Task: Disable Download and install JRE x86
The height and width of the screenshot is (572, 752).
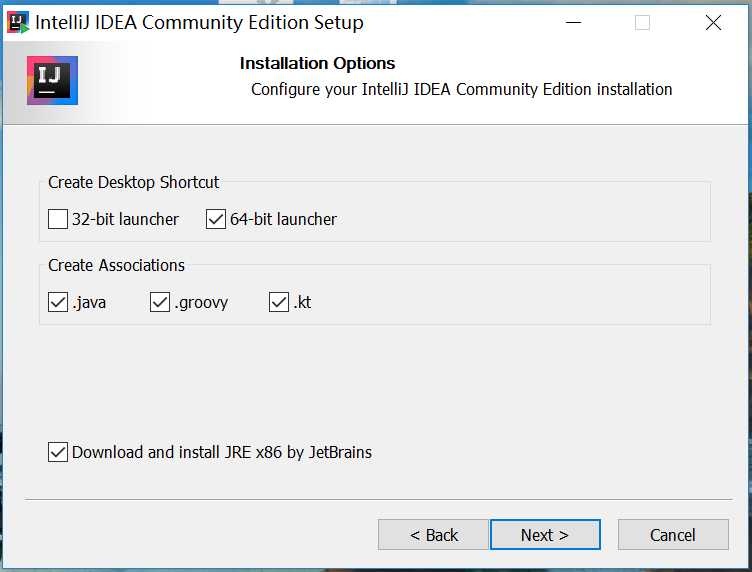Action: 58,452
